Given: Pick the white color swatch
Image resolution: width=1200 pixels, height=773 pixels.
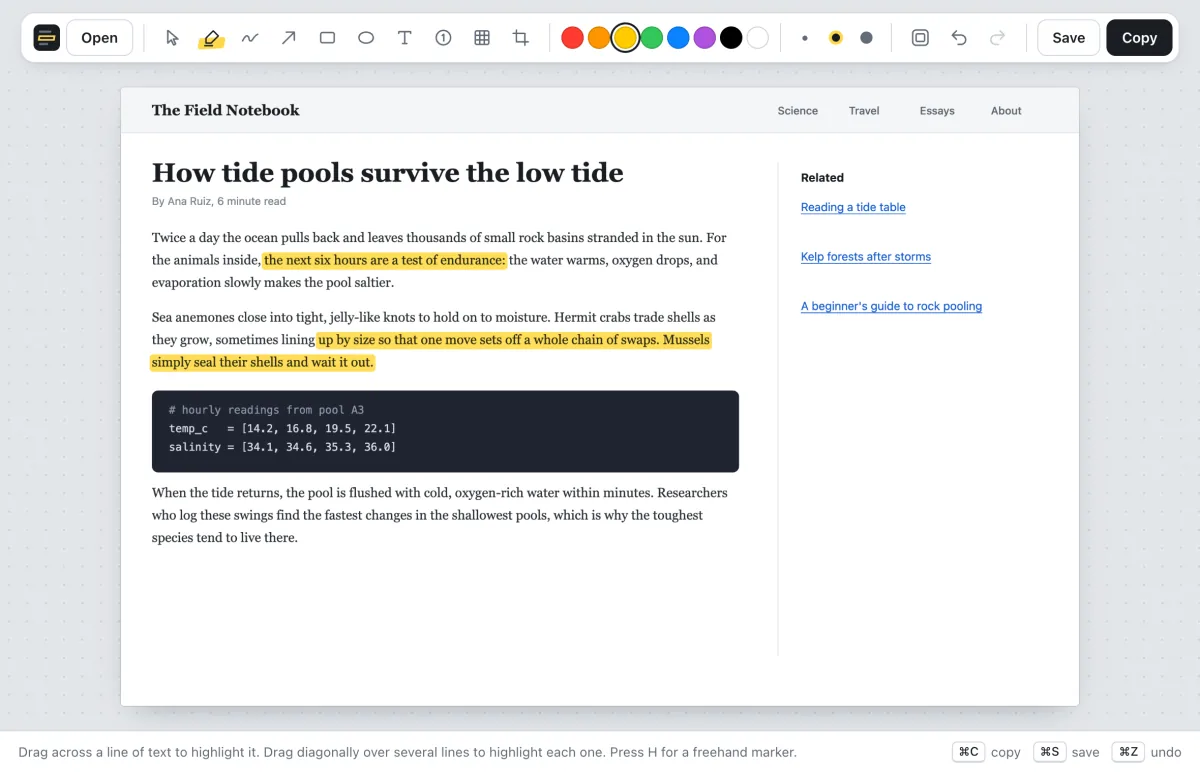Looking at the screenshot, I should [758, 38].
